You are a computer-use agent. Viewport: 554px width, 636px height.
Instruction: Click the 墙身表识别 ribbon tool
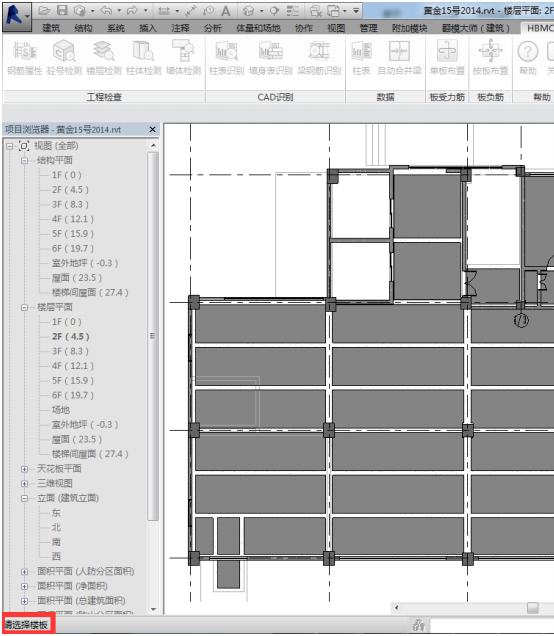(271, 58)
